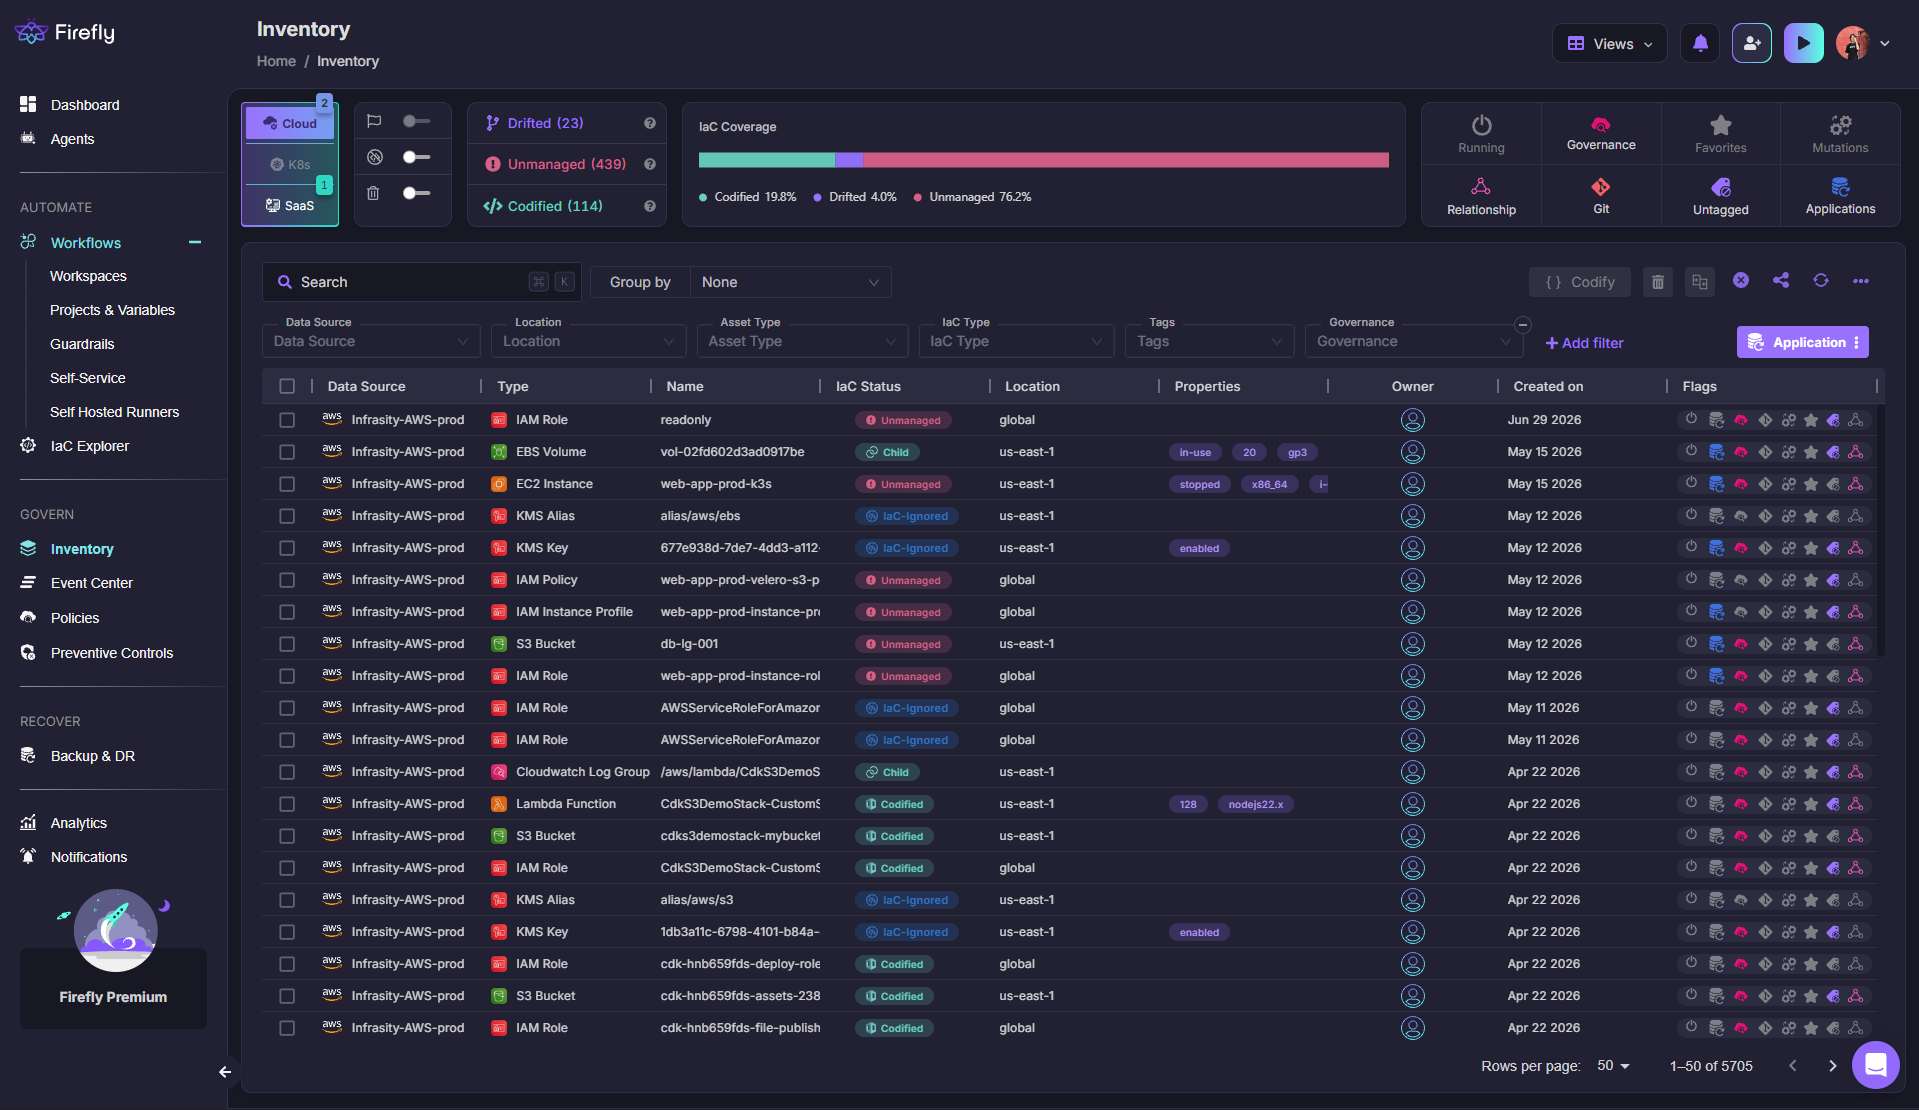The image size is (1919, 1110).
Task: Switch to the SaaS inventory tab
Action: point(290,205)
